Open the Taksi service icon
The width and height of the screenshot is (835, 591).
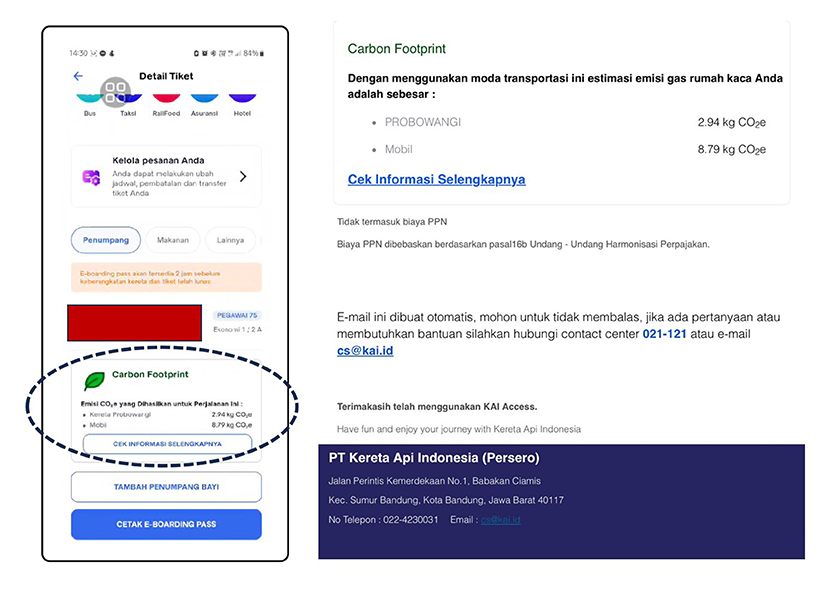click(128, 98)
